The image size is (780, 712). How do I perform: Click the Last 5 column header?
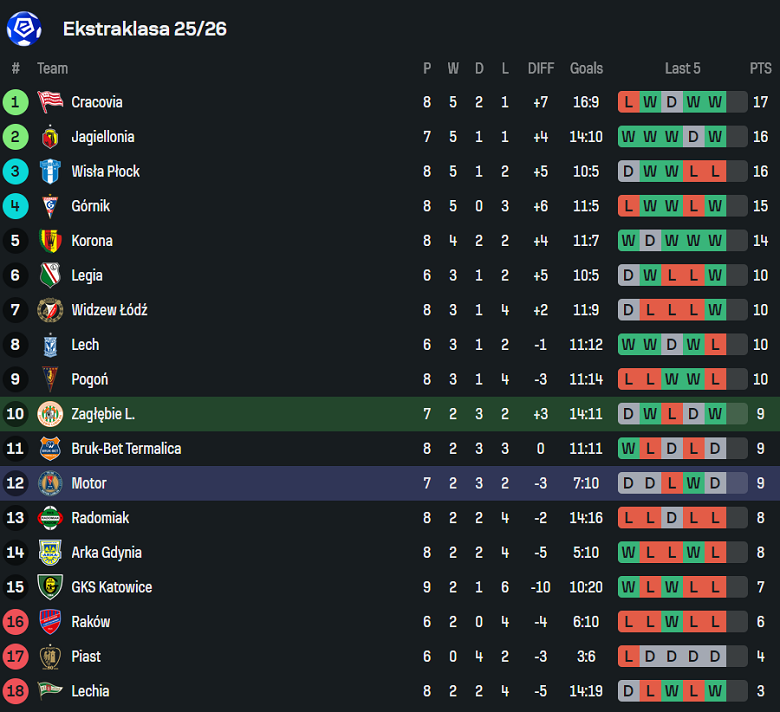(x=682, y=68)
